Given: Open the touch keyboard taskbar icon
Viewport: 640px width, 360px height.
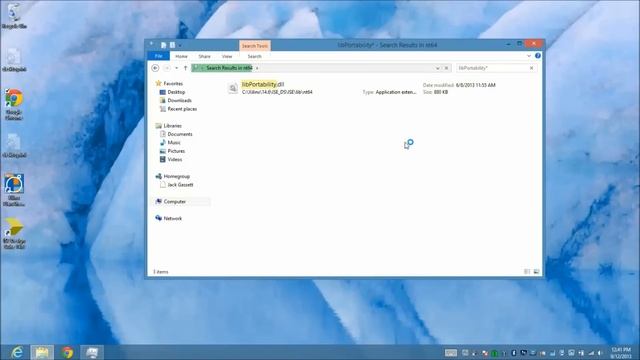Looking at the screenshot, I should point(451,353).
